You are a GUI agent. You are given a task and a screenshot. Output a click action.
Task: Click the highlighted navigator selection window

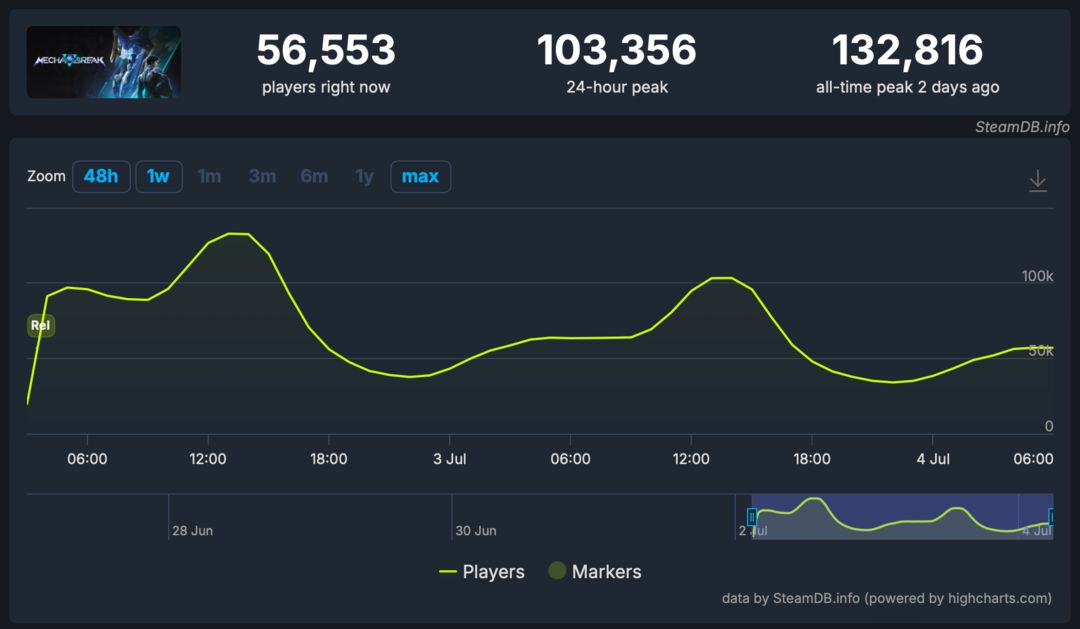tap(902, 517)
